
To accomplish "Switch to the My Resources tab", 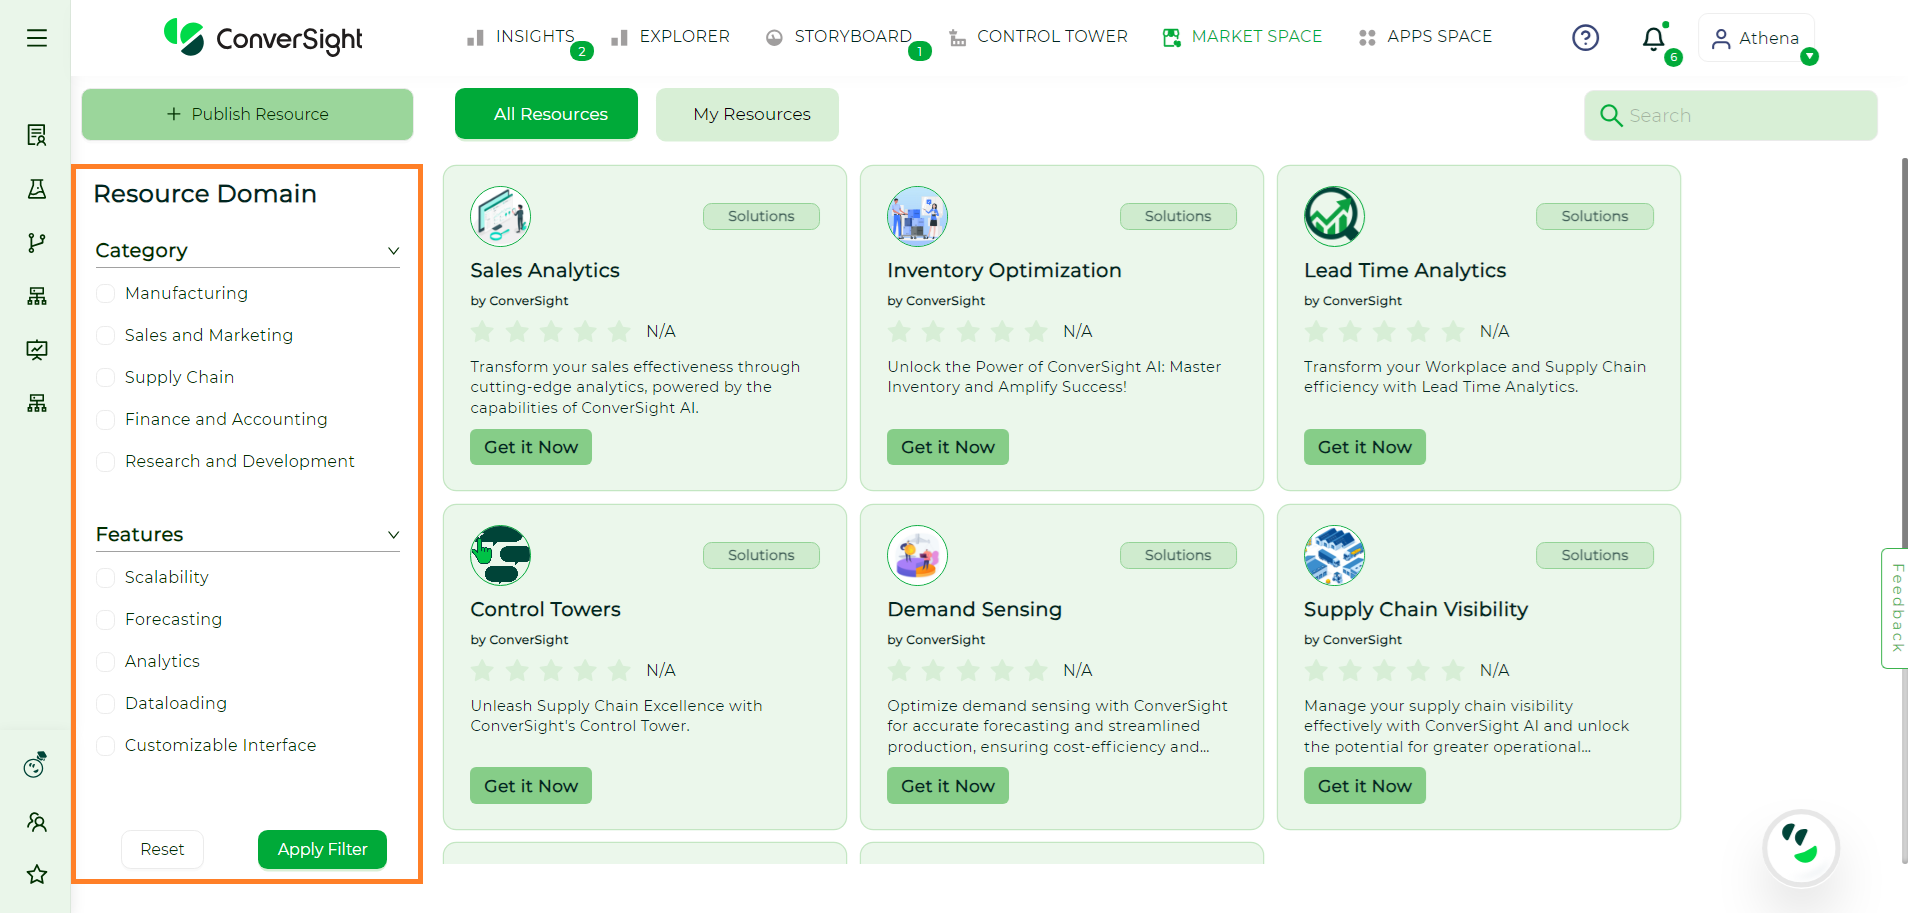I will (747, 114).
